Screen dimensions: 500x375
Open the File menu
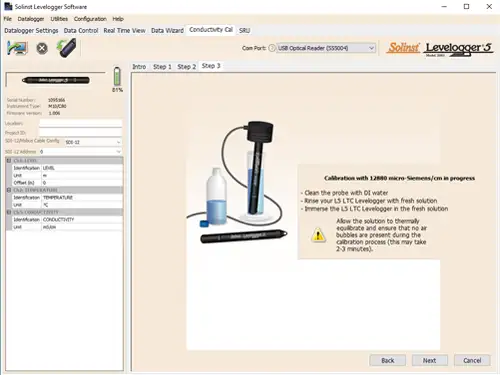click(8, 19)
